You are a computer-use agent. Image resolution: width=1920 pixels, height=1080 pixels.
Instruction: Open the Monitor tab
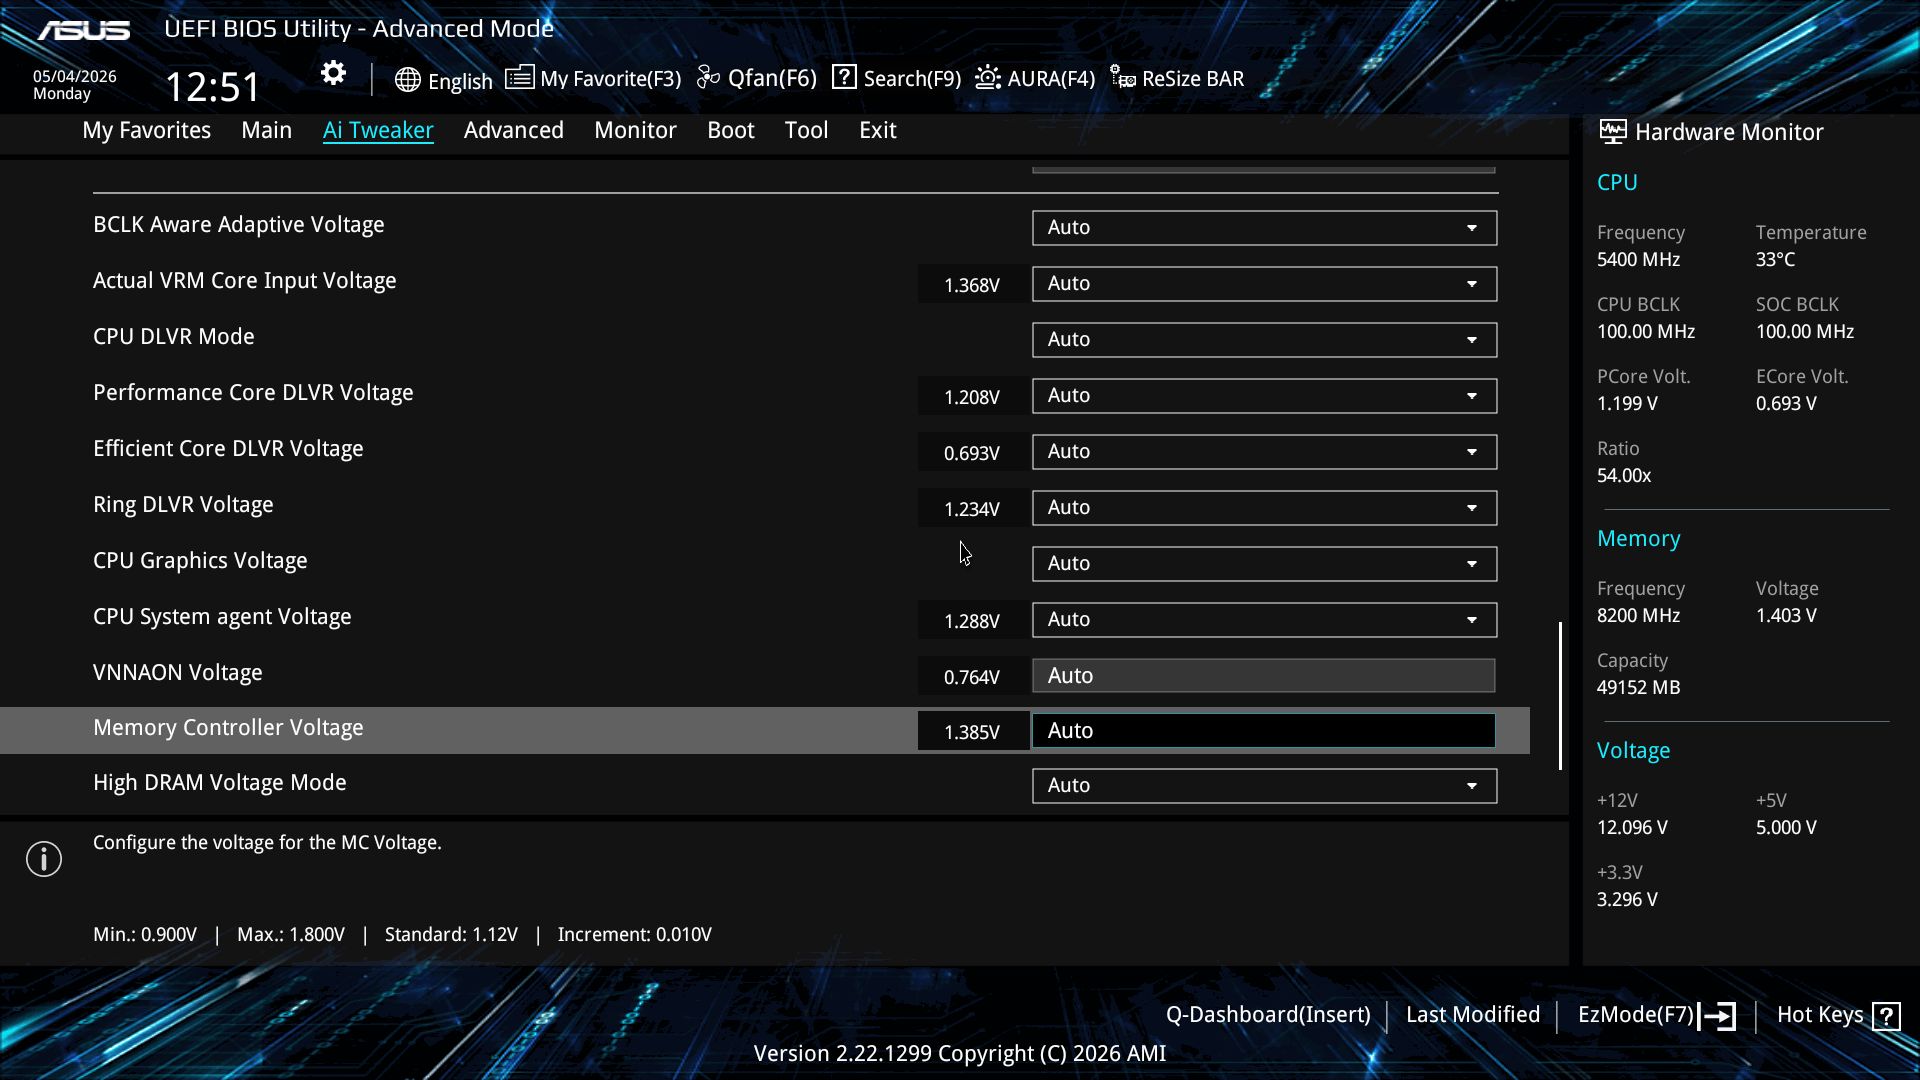click(635, 130)
